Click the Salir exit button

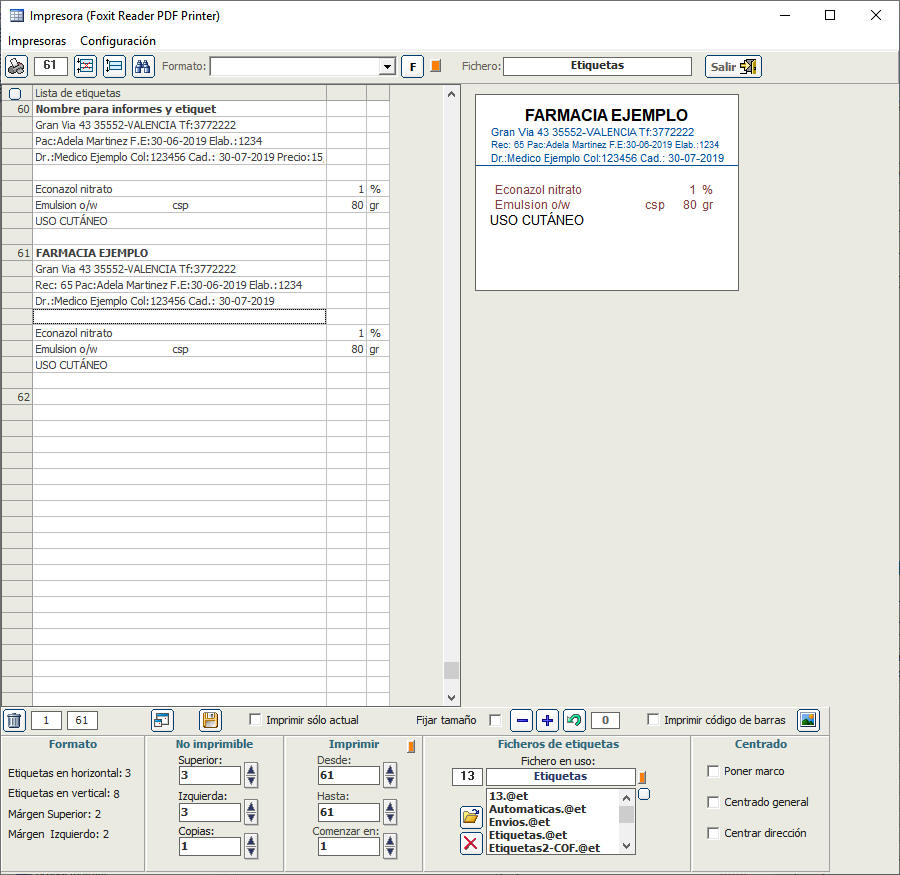733,67
